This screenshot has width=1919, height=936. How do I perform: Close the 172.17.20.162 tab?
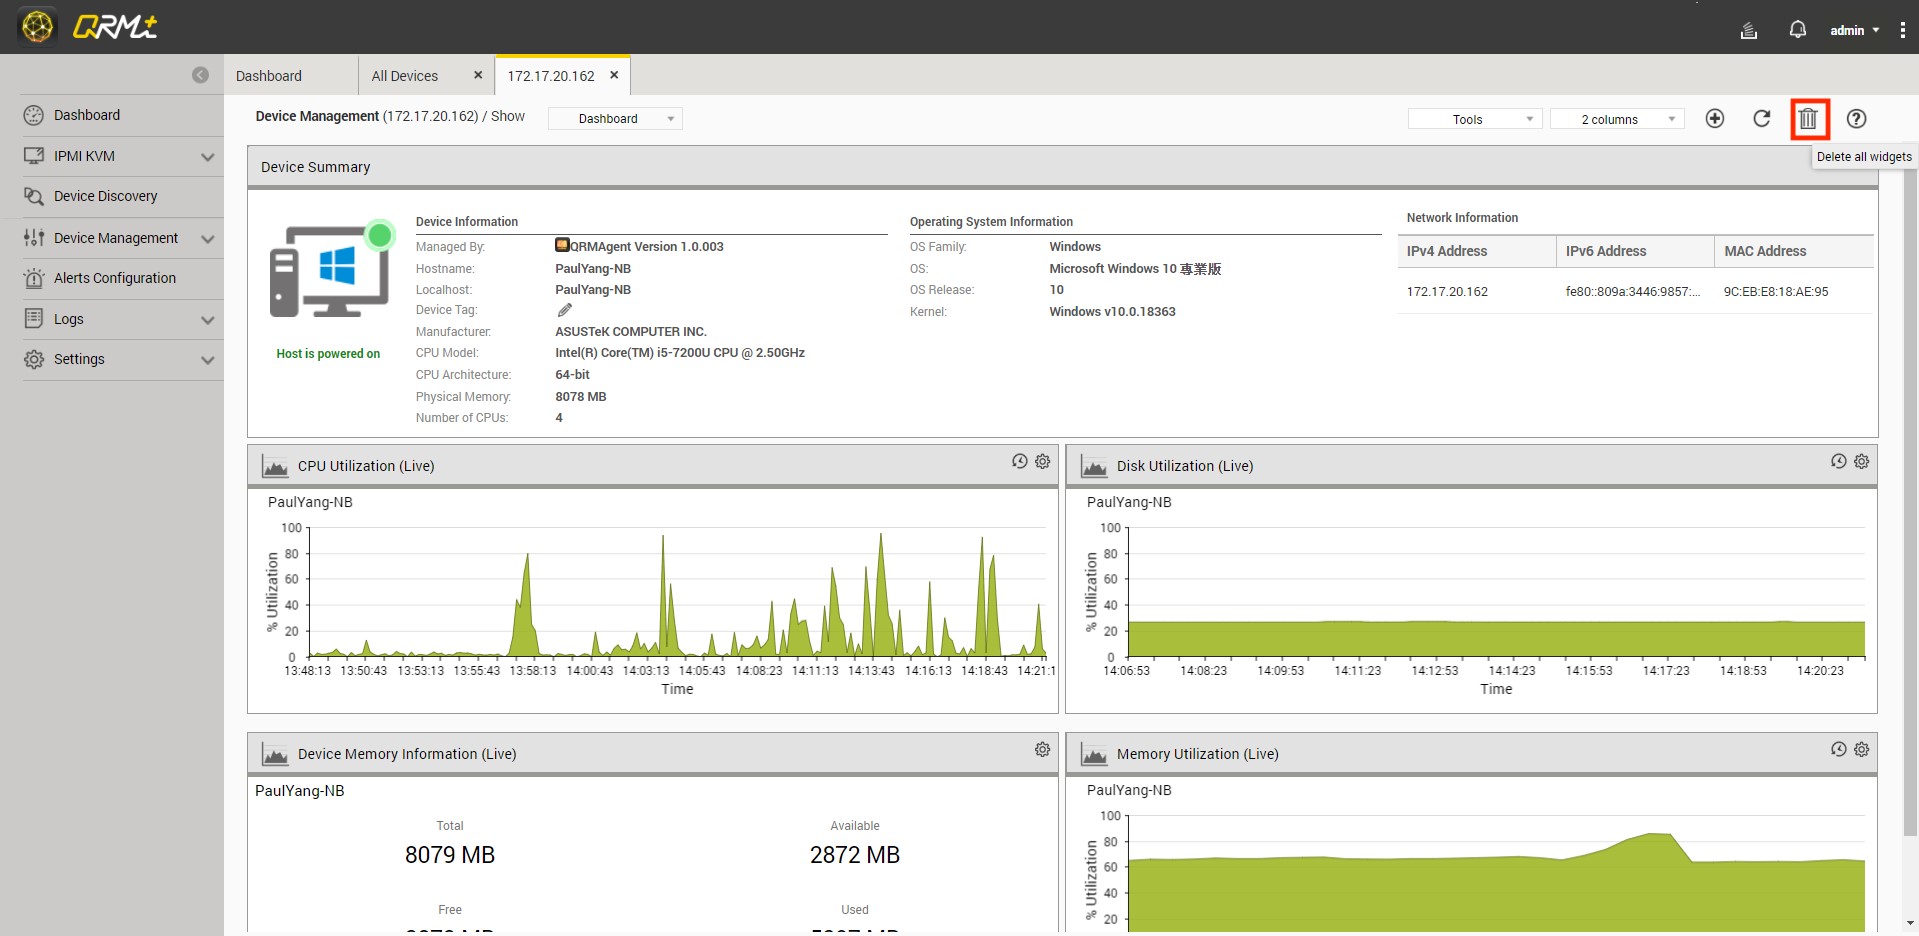[614, 75]
